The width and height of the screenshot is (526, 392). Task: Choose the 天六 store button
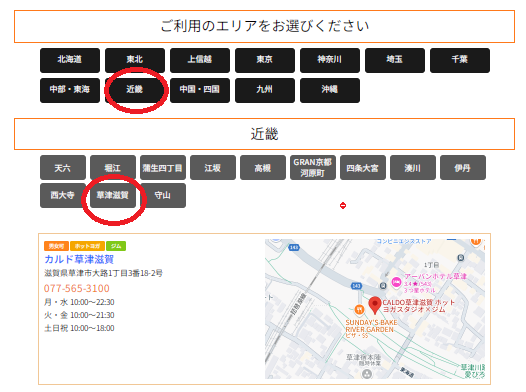click(63, 167)
